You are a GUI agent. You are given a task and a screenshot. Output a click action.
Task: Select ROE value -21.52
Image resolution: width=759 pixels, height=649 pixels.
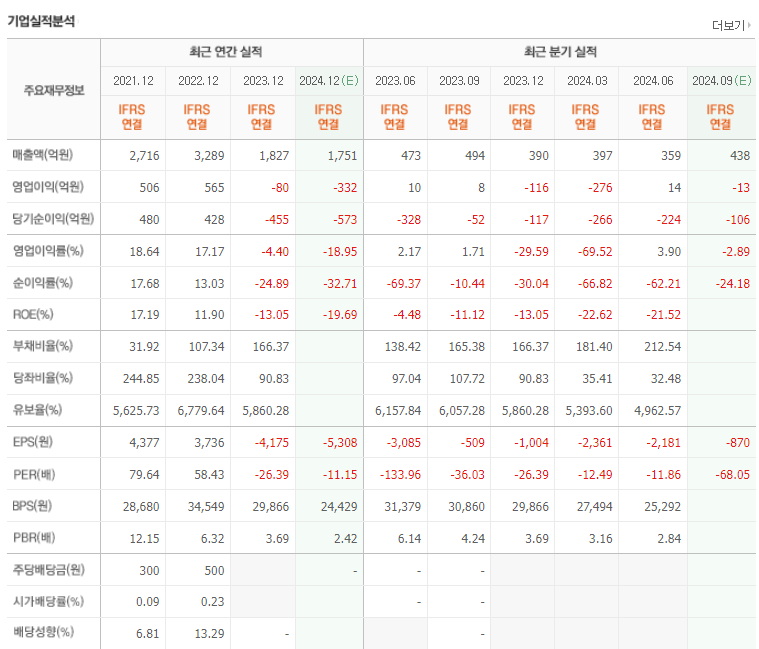click(x=663, y=315)
